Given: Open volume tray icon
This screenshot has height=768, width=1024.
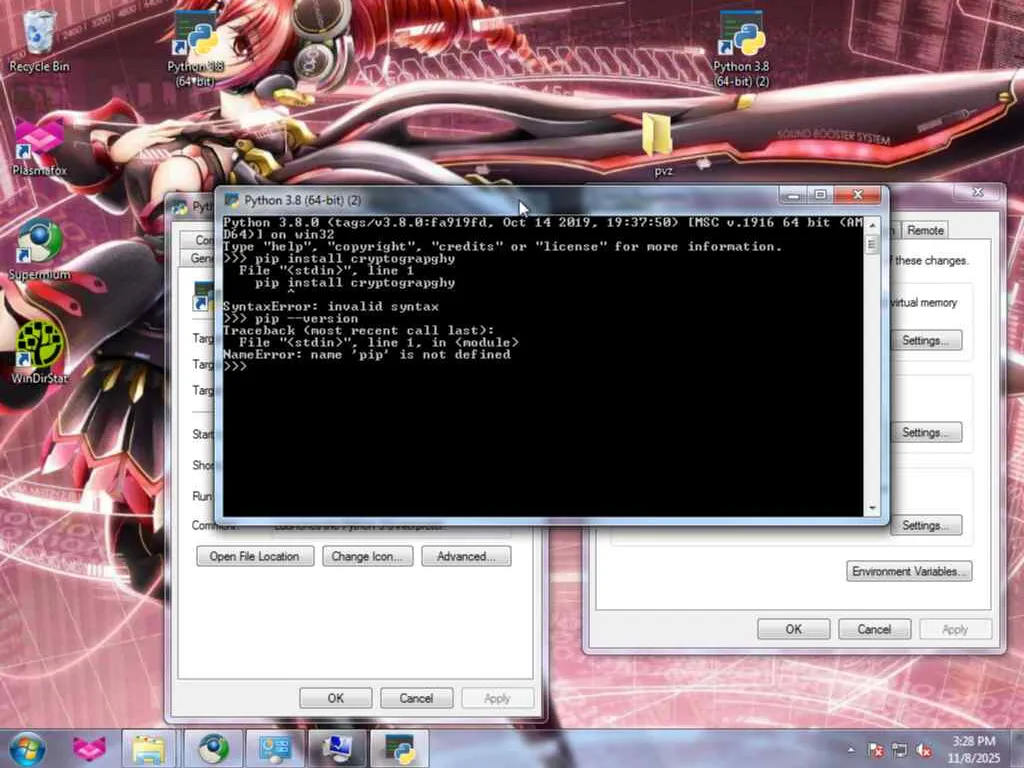Looking at the screenshot, I should pyautogui.click(x=923, y=750).
